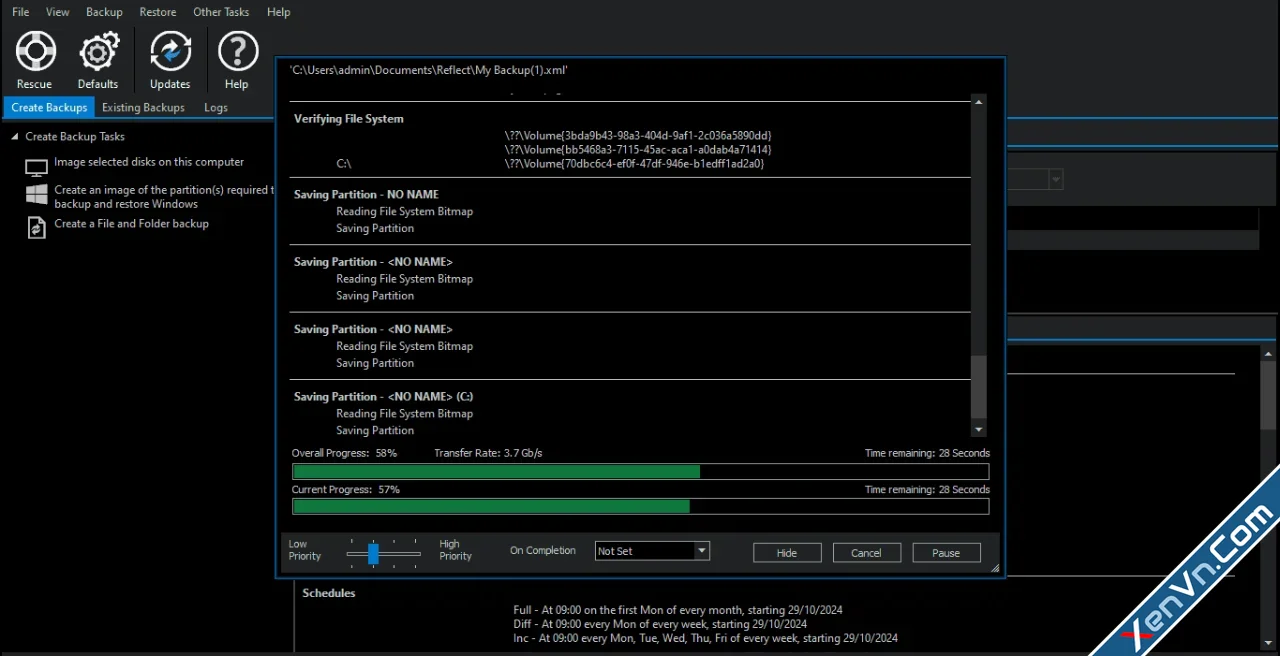The height and width of the screenshot is (656, 1280).
Task: Switch to the Logs tab
Action: pyautogui.click(x=216, y=107)
